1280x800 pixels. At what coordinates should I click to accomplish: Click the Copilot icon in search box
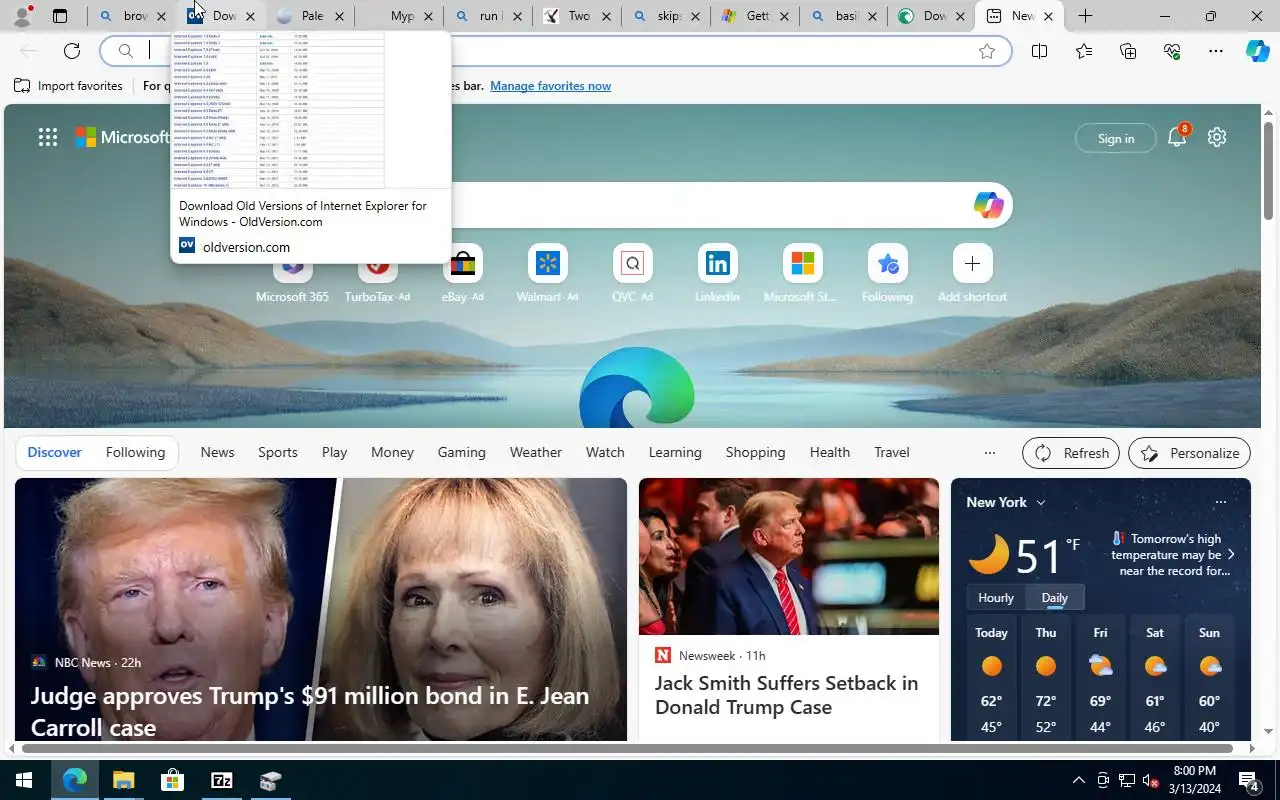(x=988, y=205)
